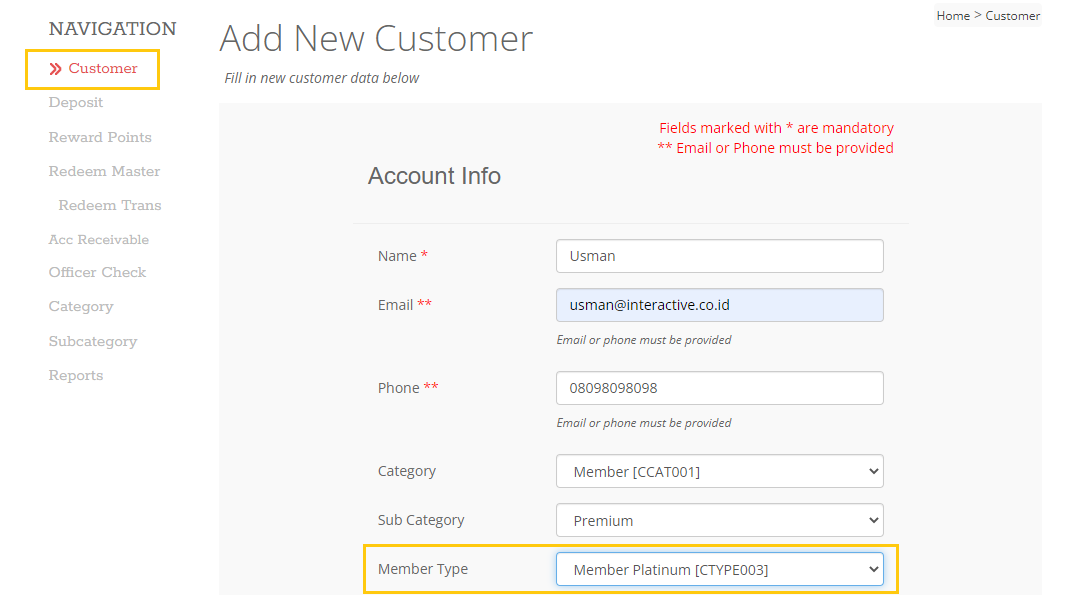Click the Home breadcrumb link
Screen dimensions: 1087x595
(953, 16)
